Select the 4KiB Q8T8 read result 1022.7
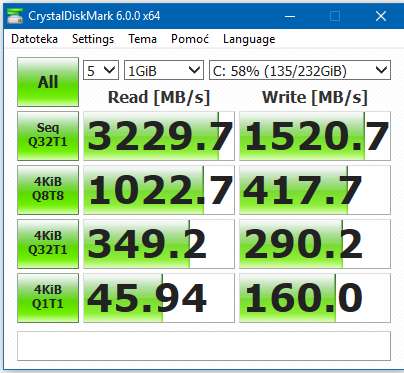Image resolution: width=404 pixels, height=373 pixels. [x=159, y=190]
